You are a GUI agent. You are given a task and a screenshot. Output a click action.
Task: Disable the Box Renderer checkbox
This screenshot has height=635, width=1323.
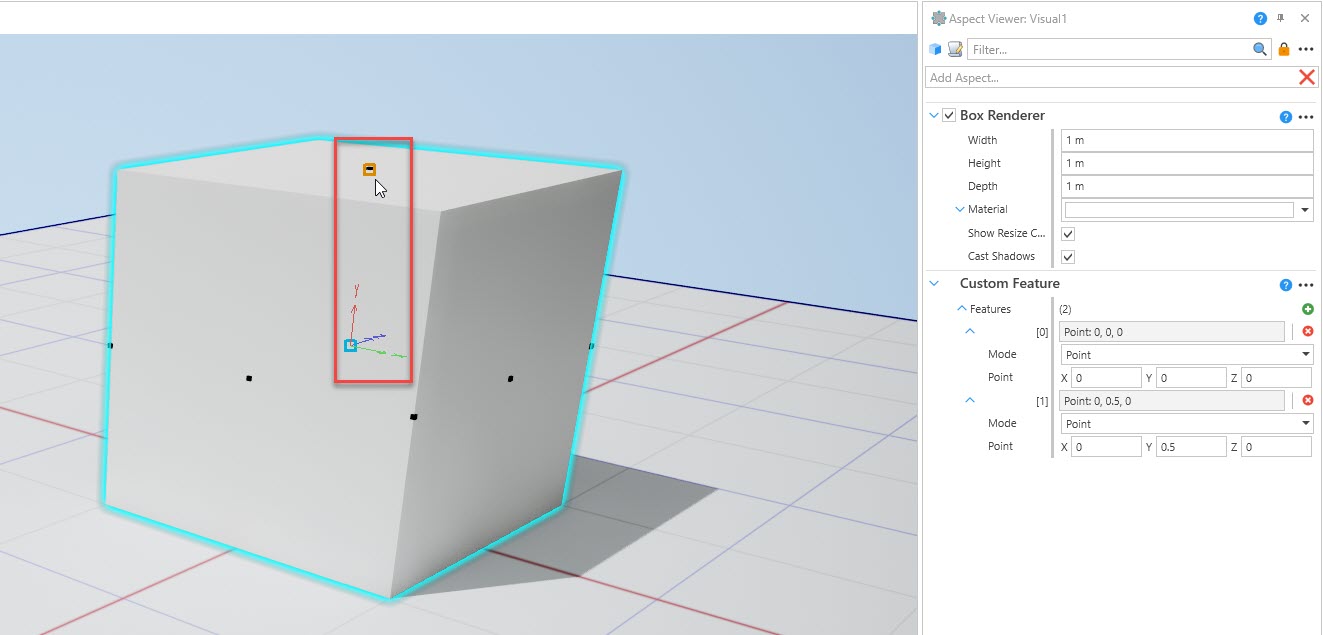(x=949, y=116)
